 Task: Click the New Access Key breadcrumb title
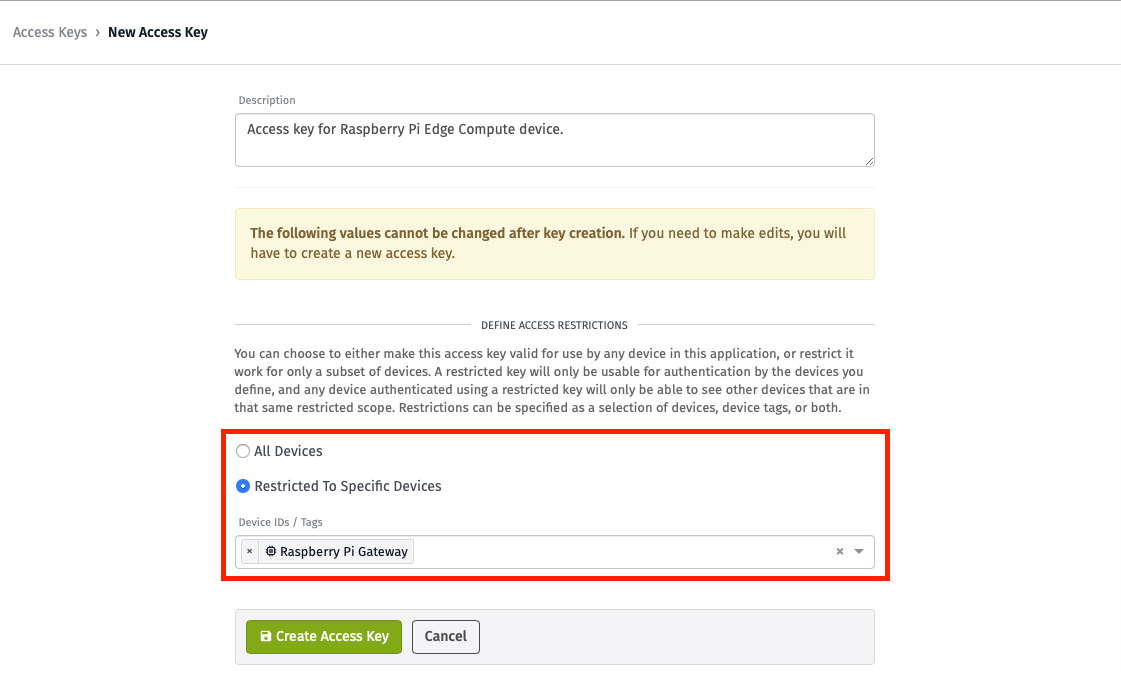coord(158,32)
